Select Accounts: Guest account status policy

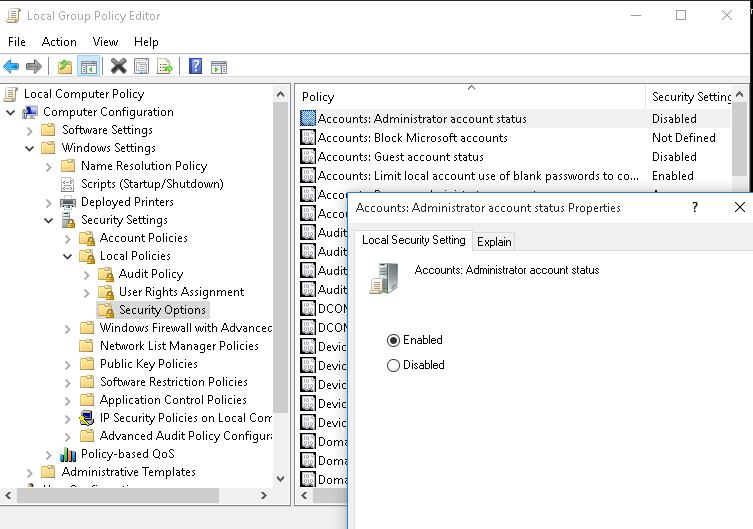tap(400, 157)
